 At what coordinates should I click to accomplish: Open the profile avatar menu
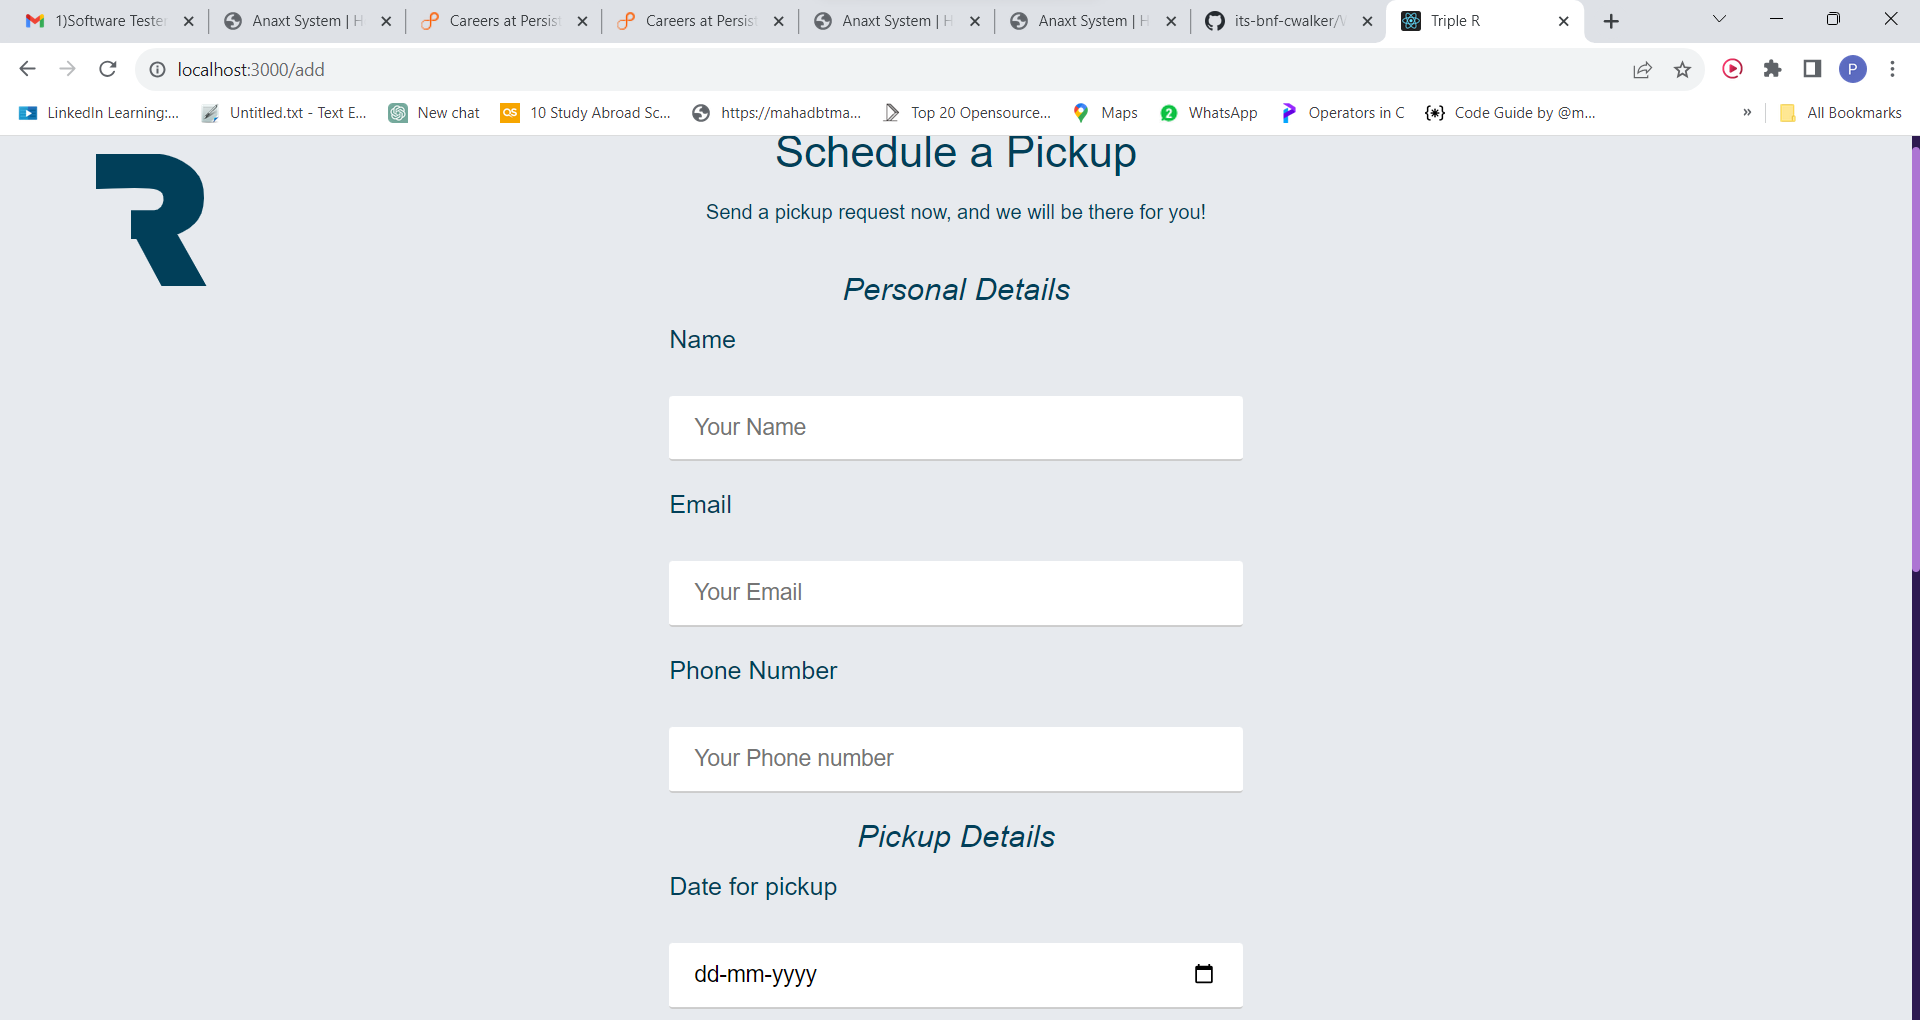(x=1854, y=69)
